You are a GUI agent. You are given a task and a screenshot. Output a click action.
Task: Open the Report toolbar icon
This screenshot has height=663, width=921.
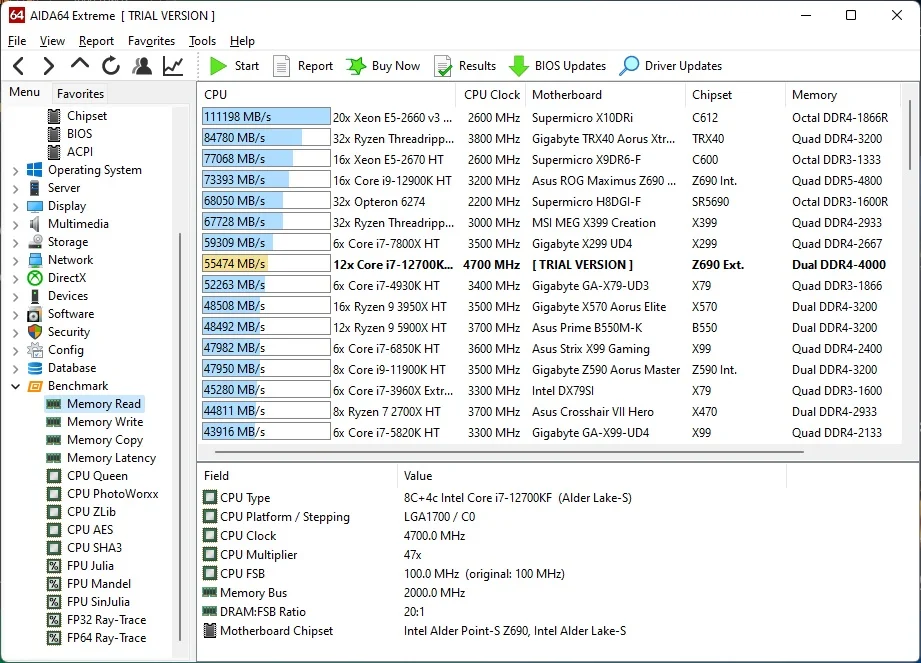tap(281, 66)
